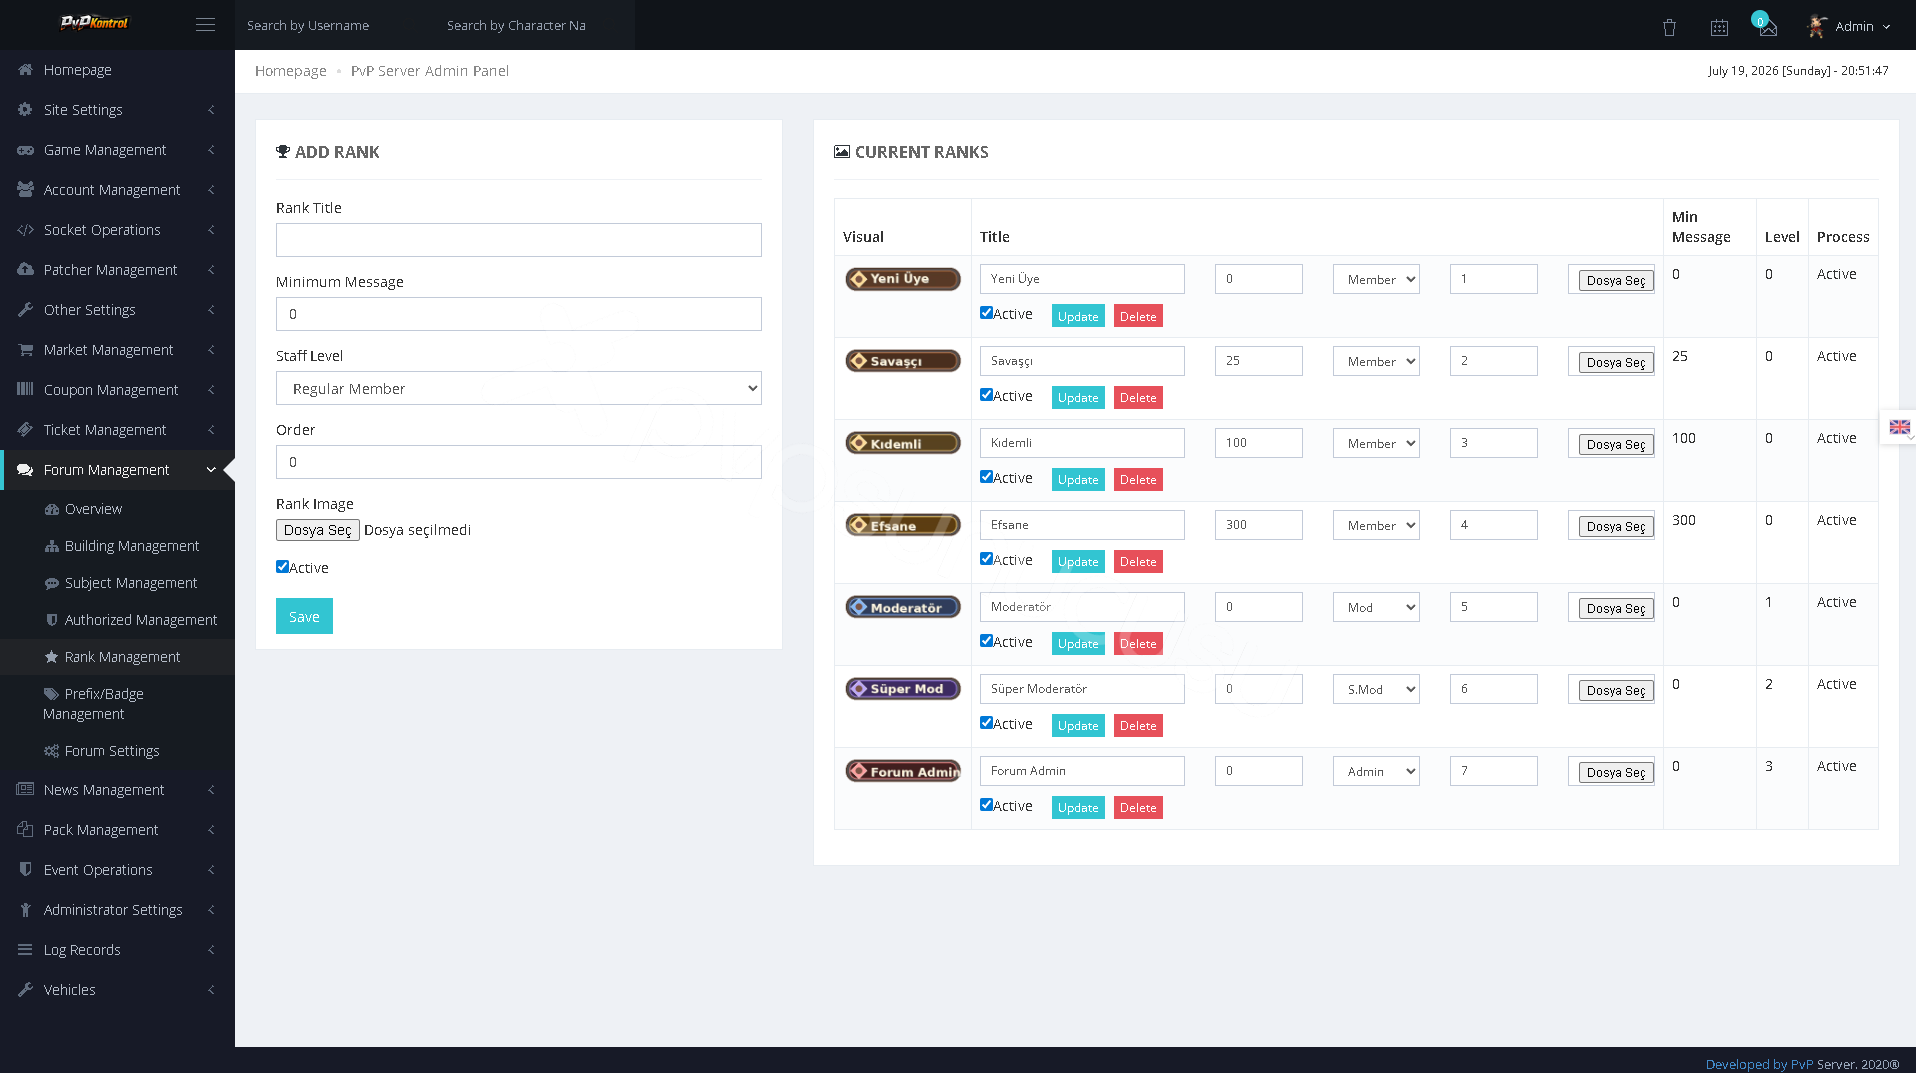
Task: Open the Admin user dropdown menu
Action: click(x=1849, y=26)
